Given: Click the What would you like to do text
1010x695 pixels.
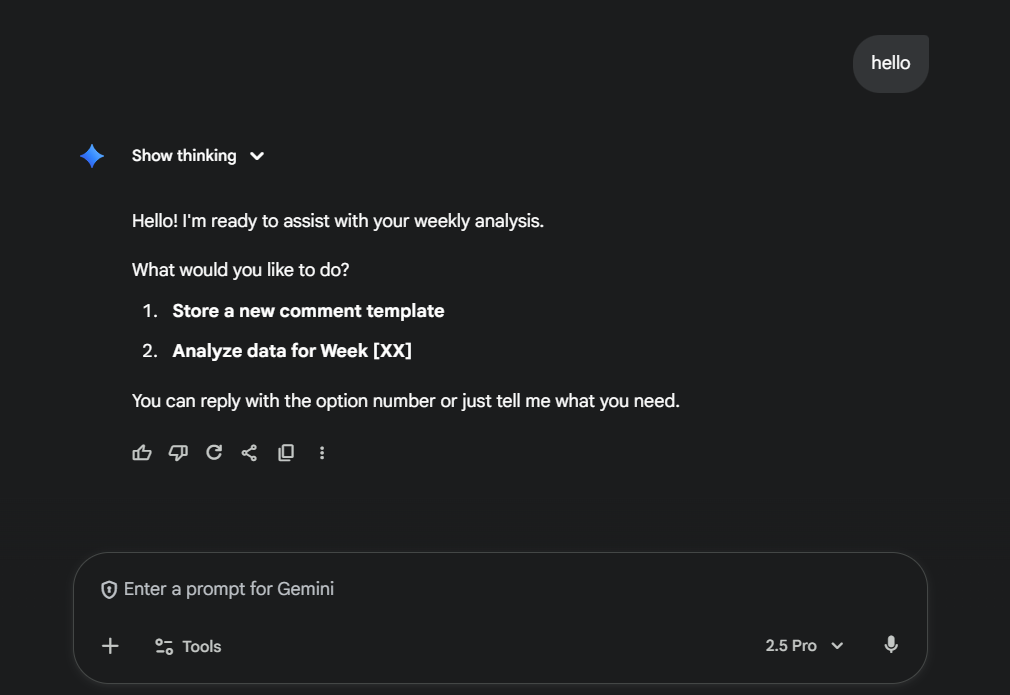Looking at the screenshot, I should tap(240, 270).
